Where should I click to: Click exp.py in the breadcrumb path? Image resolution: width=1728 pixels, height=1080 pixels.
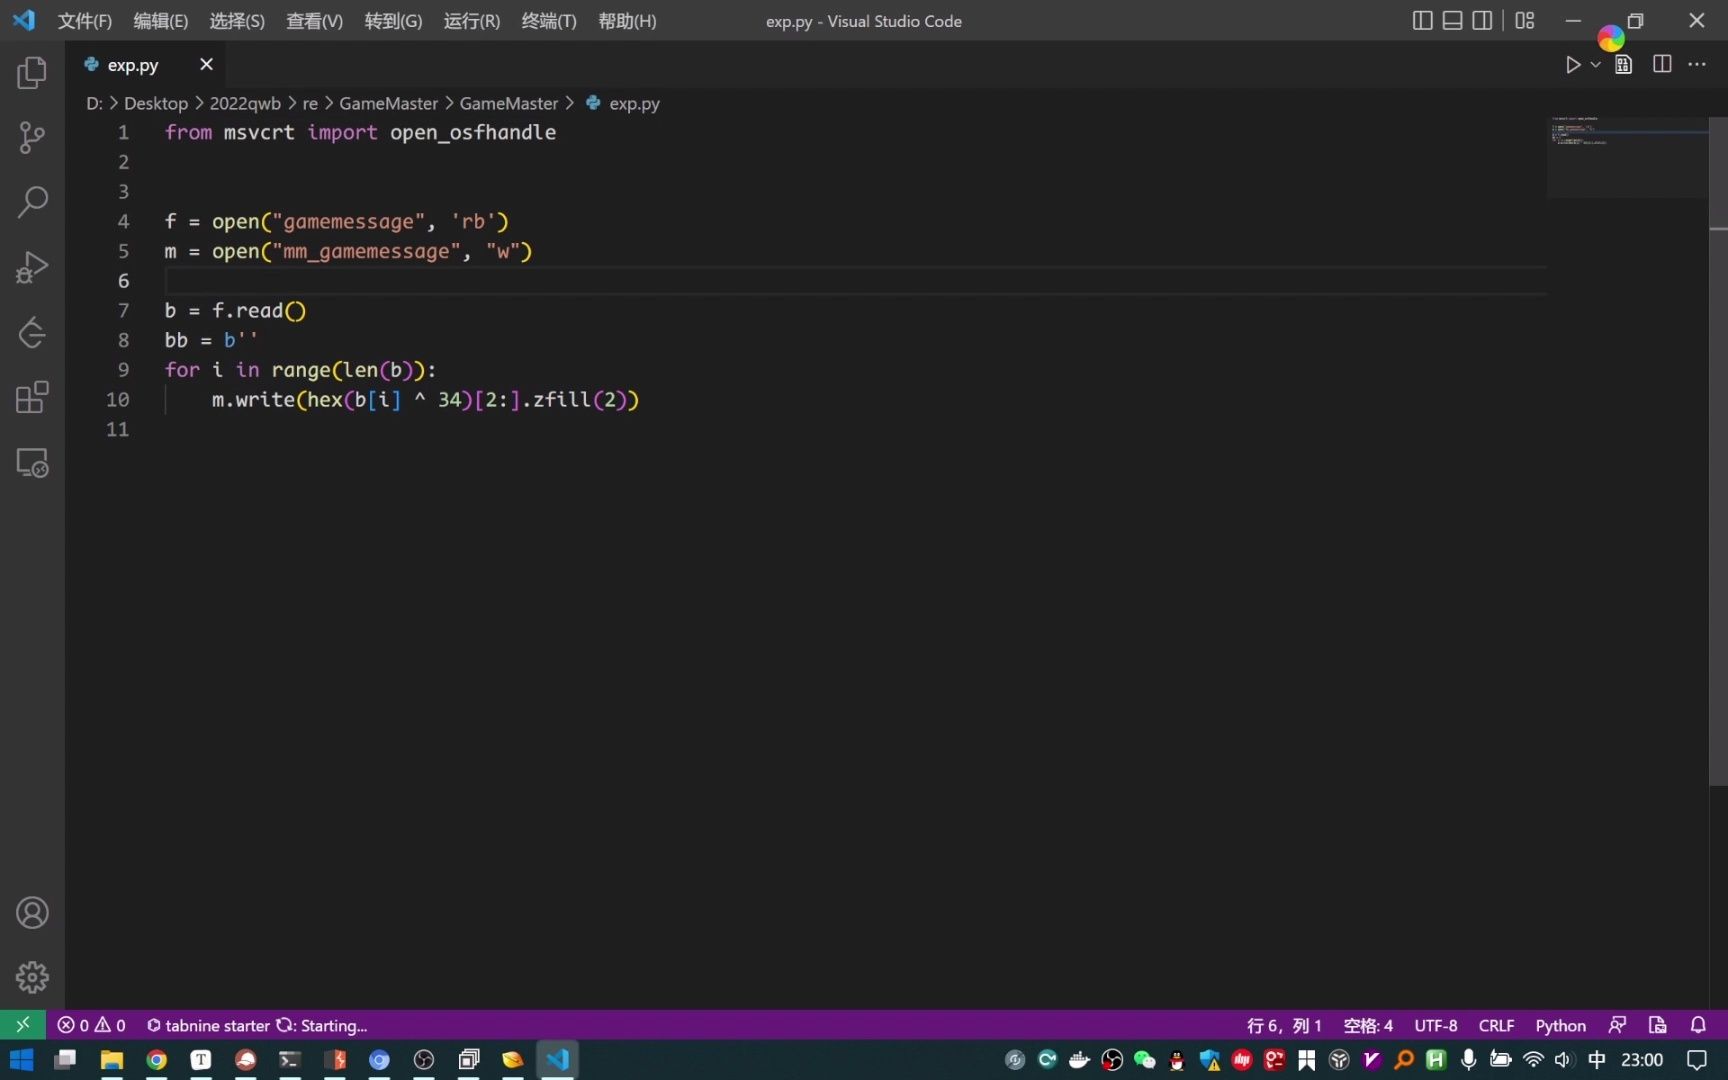(634, 103)
